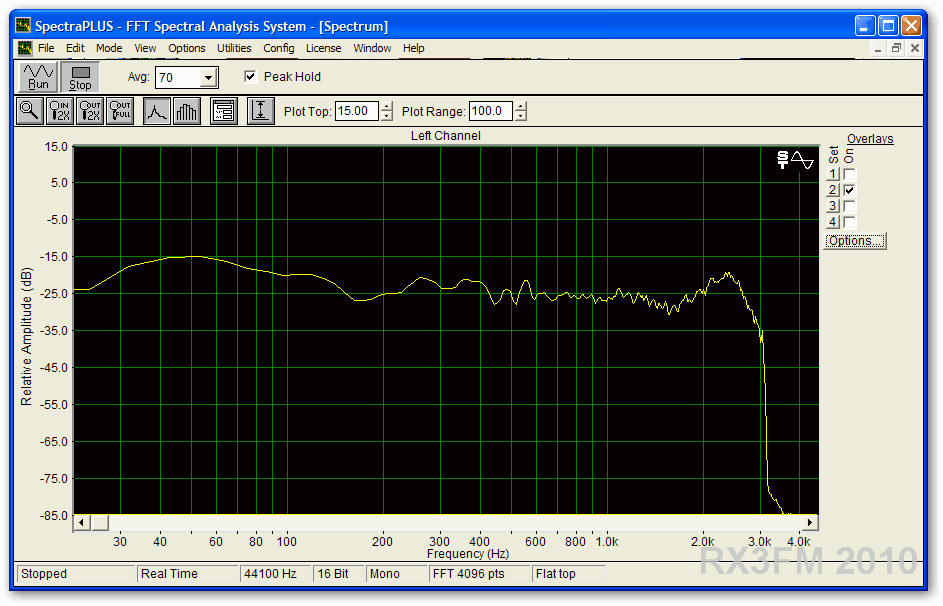Image resolution: width=943 pixels, height=606 pixels.
Task: Click into the Avg value field
Action: click(x=179, y=78)
